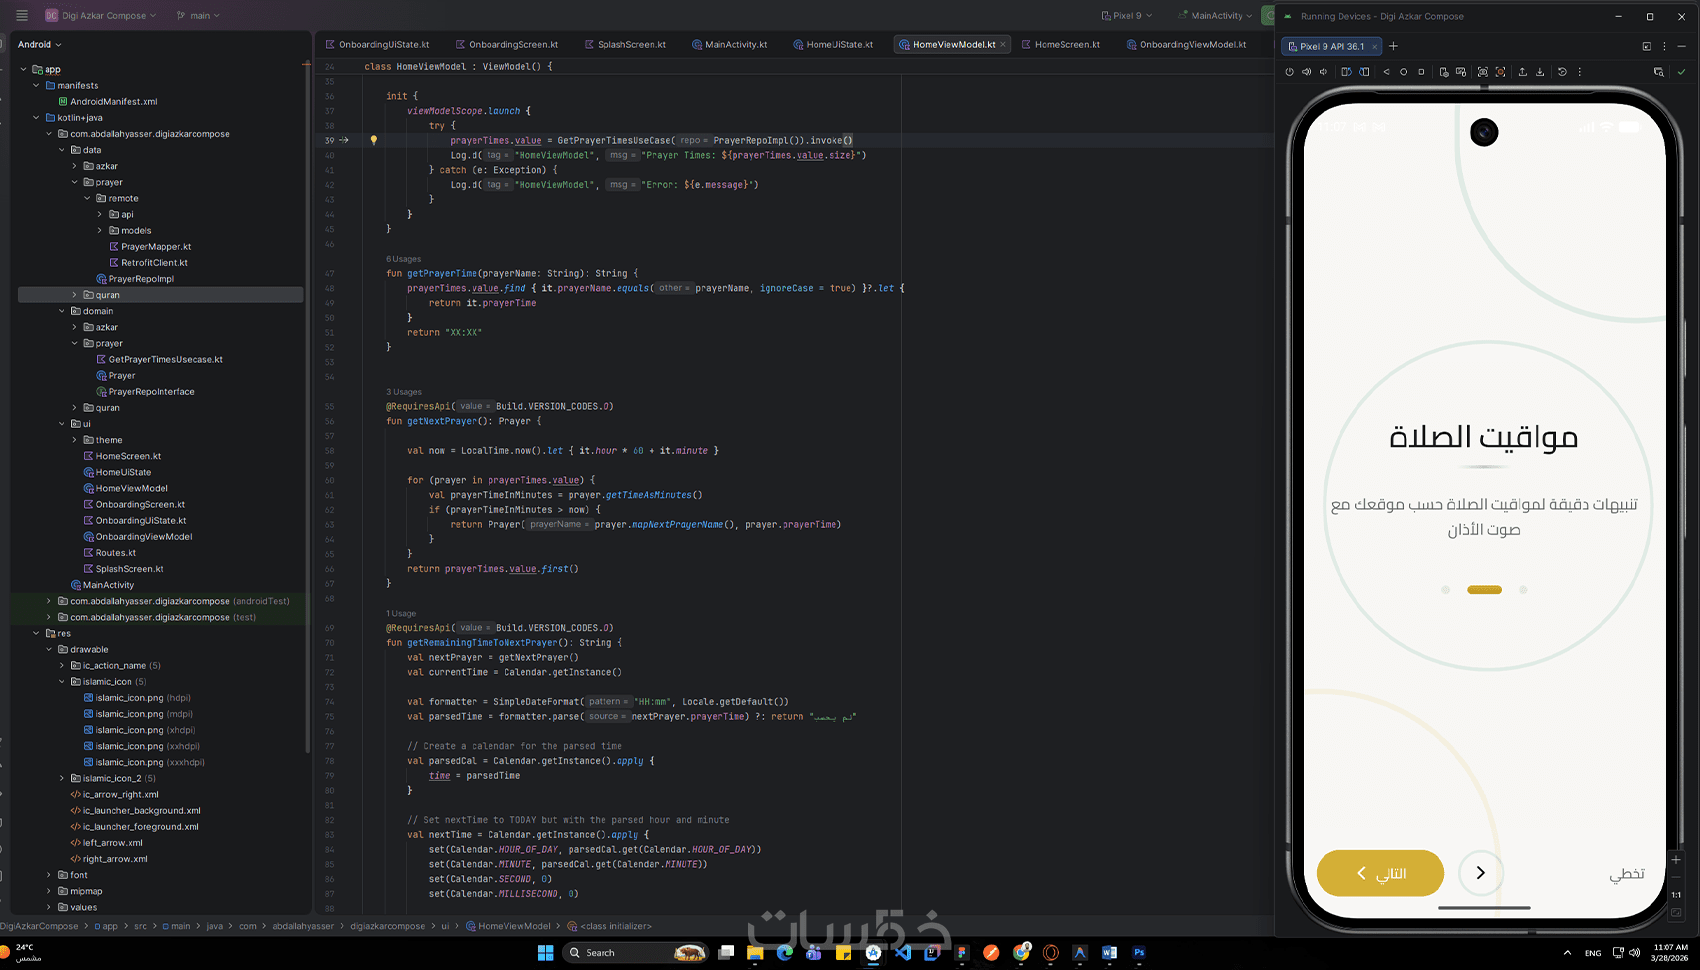Switch to OnboardingScreen.kt tab
Viewport: 1700px width, 970px height.
coord(507,44)
